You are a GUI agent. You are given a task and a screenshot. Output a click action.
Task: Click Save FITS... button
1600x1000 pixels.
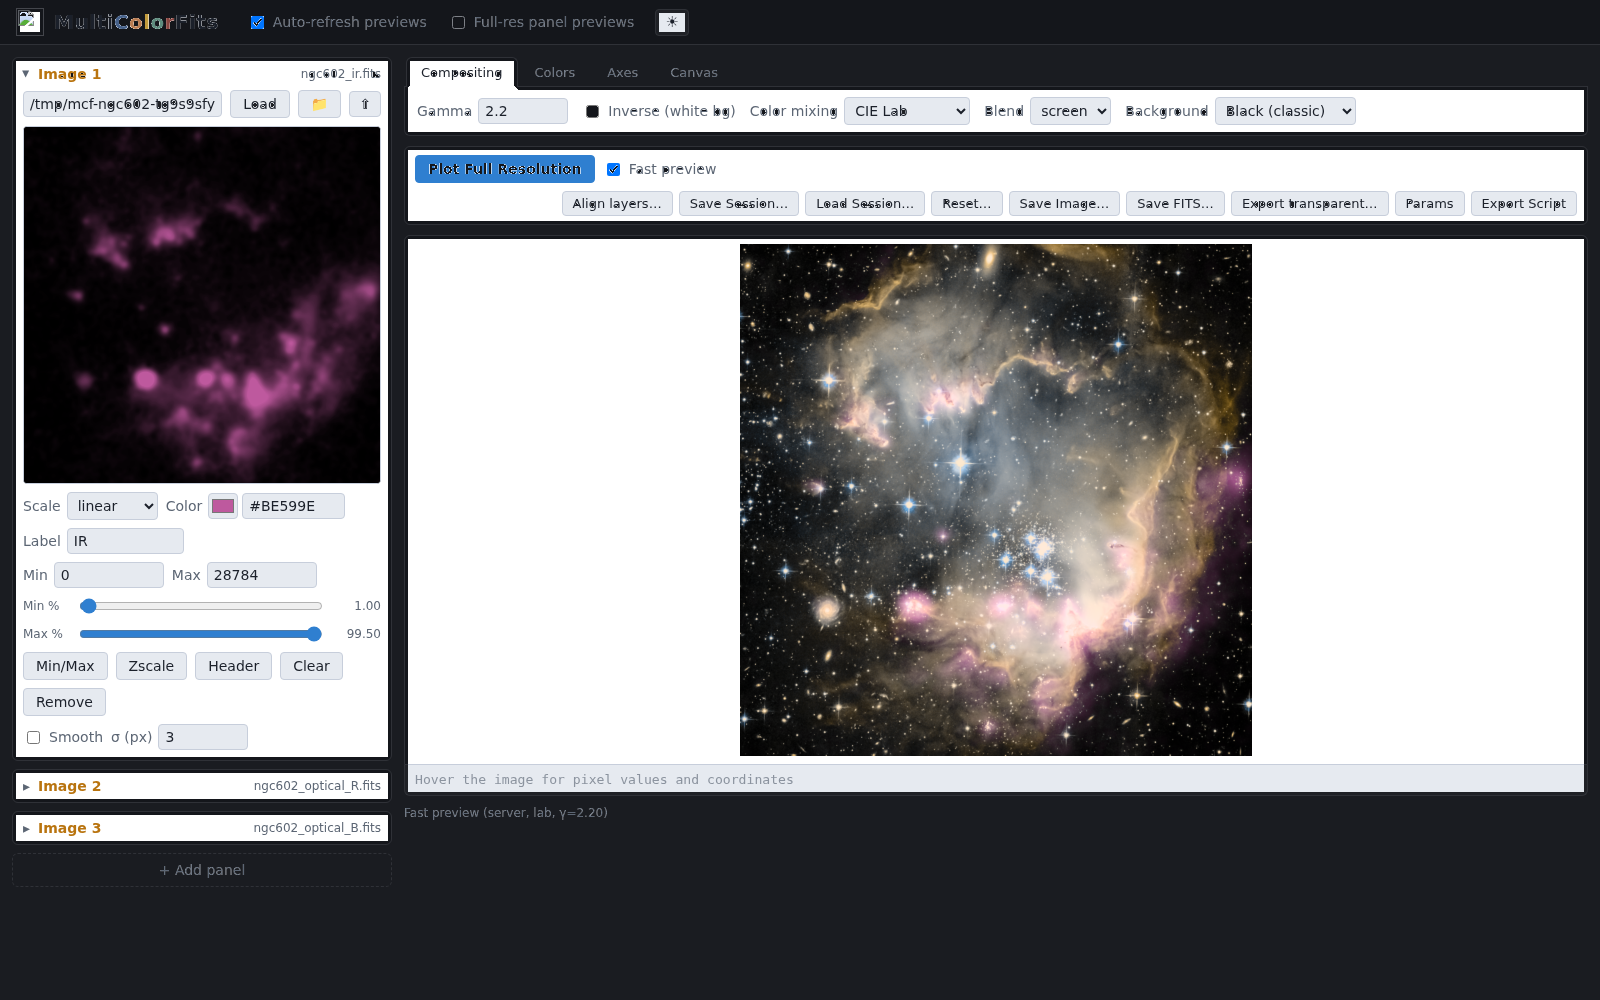[x=1175, y=203]
